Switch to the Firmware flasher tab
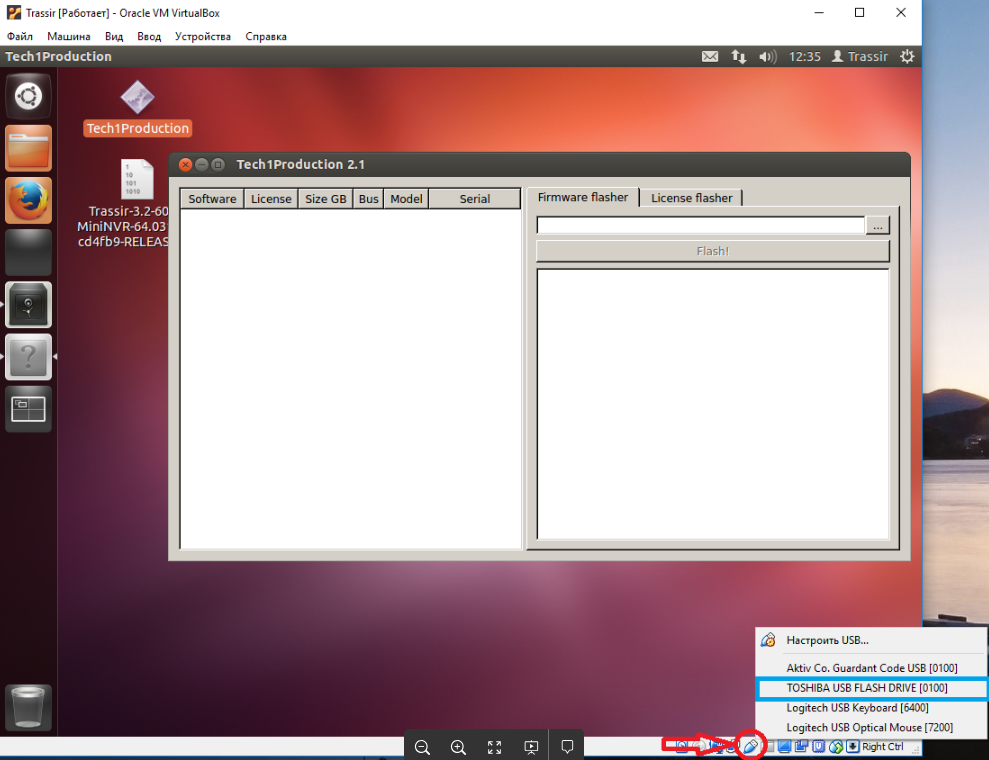 583,197
